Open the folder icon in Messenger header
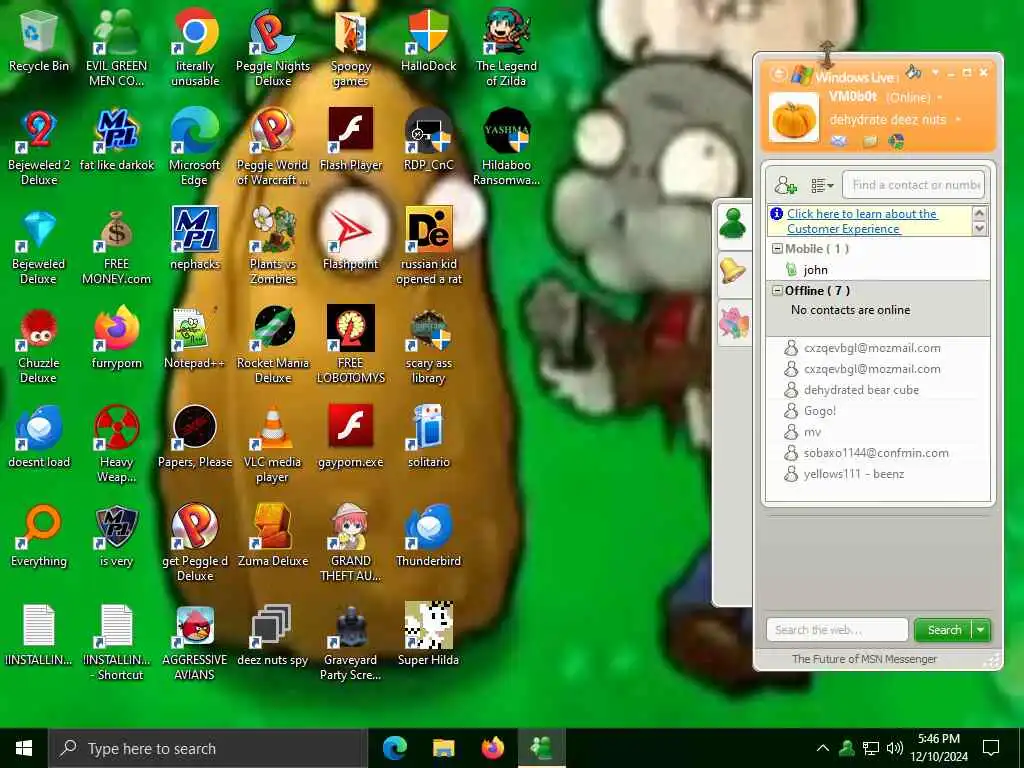Screen dimensions: 1024x768 [x=869, y=140]
